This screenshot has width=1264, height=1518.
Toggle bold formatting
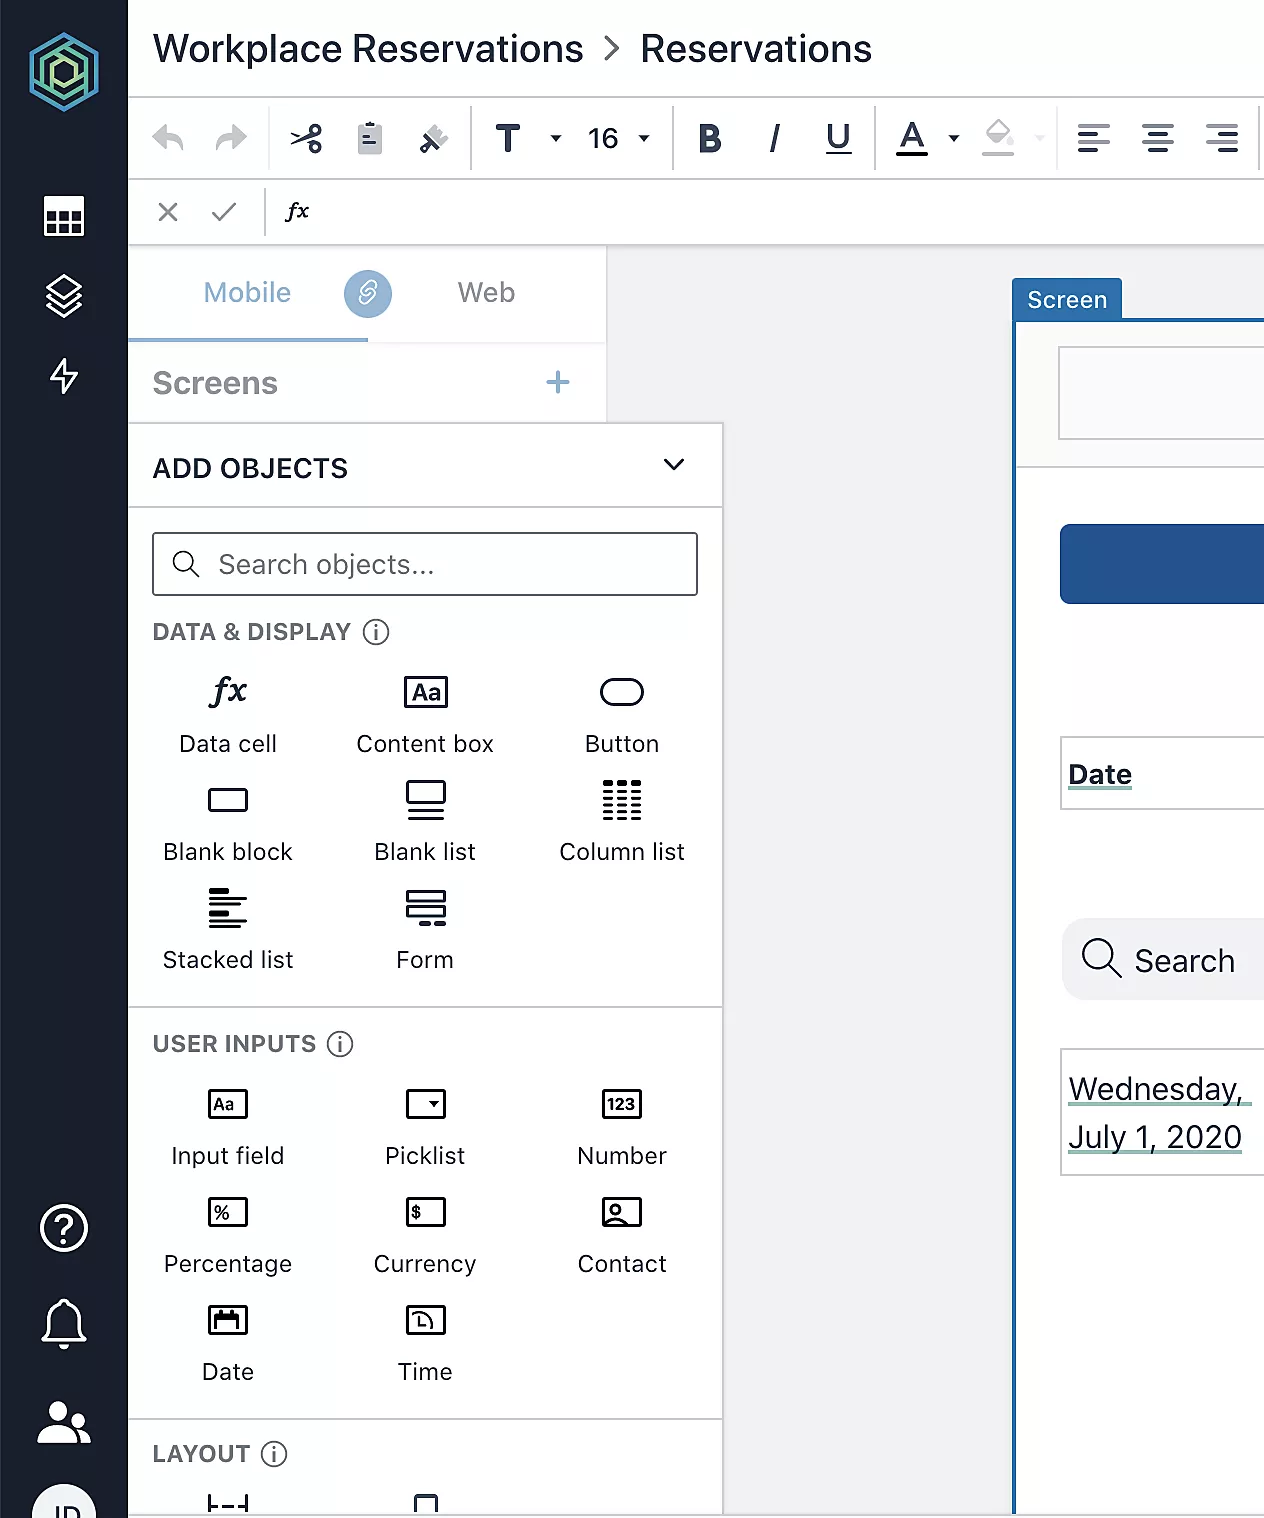pyautogui.click(x=710, y=138)
